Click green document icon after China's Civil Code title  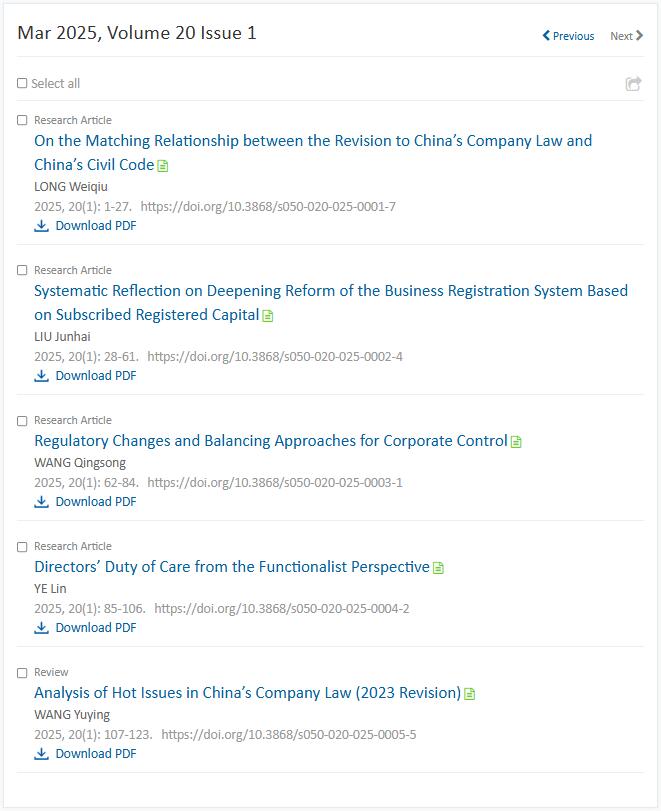(x=163, y=166)
